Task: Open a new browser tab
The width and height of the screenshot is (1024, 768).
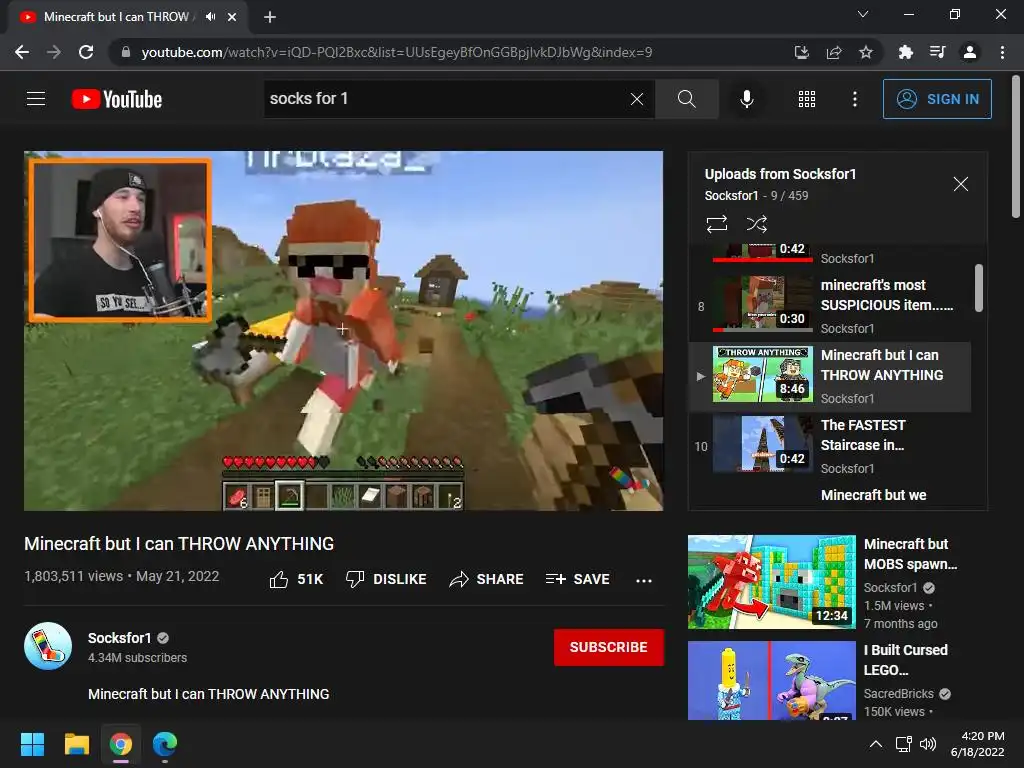Action: click(x=270, y=17)
